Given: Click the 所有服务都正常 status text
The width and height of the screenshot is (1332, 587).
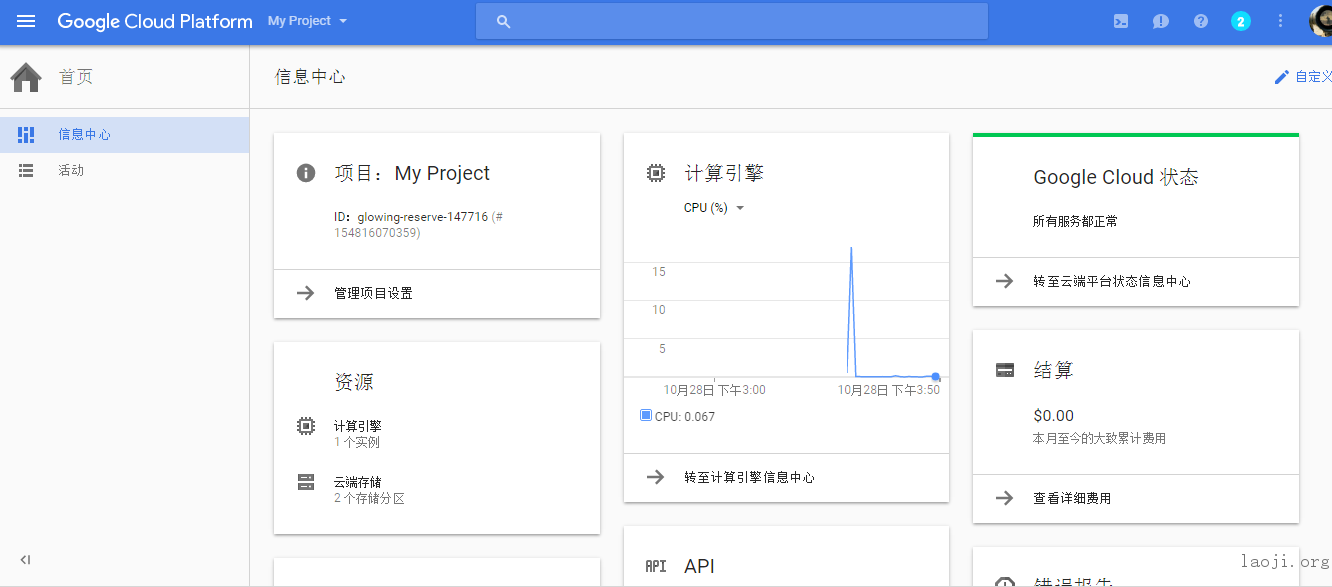Looking at the screenshot, I should coord(1075,221).
